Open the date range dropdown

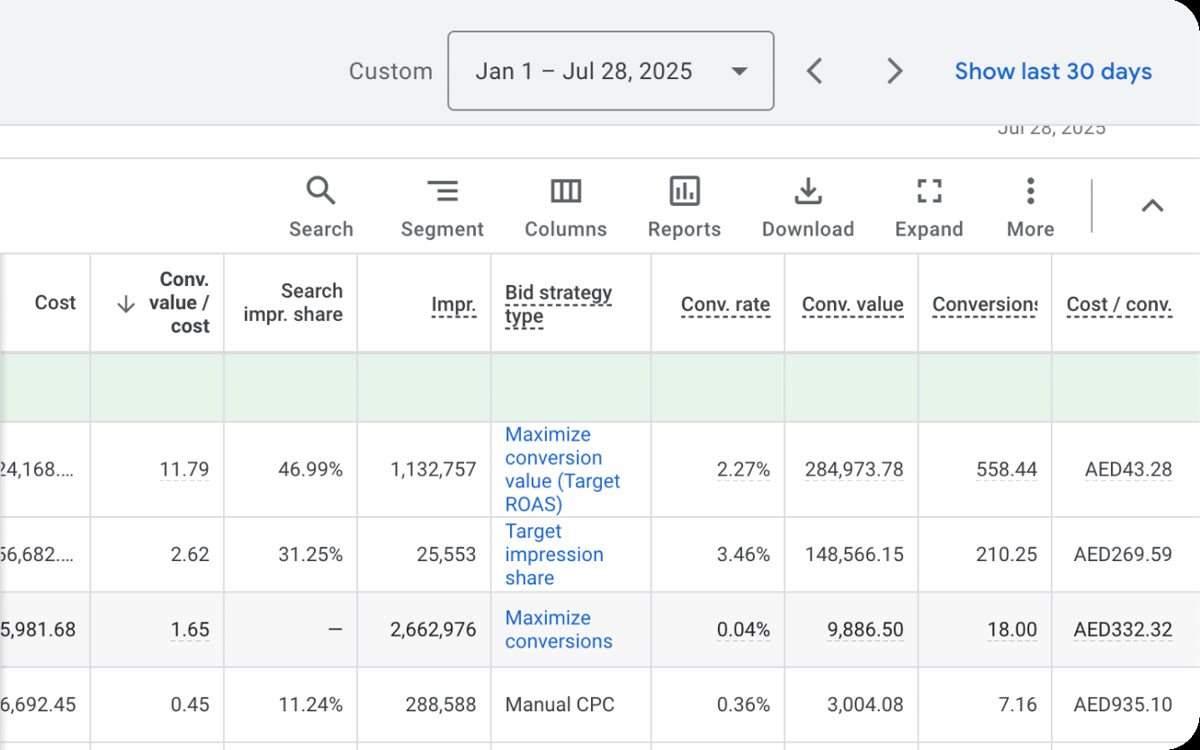click(x=611, y=71)
